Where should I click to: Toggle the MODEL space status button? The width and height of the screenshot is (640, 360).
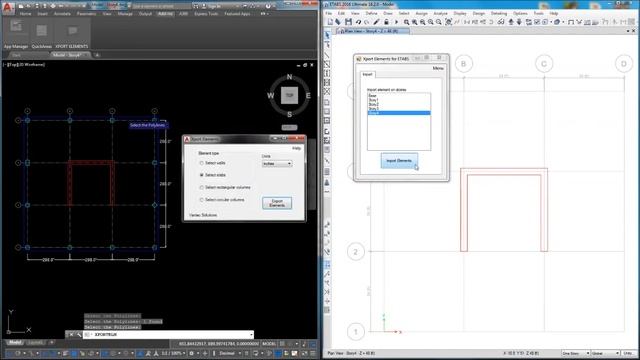pyautogui.click(x=269, y=344)
